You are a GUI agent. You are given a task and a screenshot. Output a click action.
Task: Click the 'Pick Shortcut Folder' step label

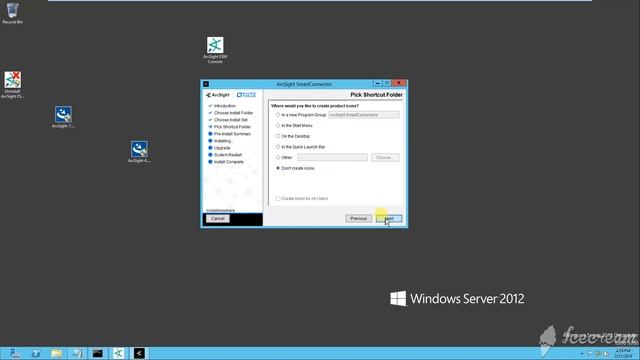[232, 127]
